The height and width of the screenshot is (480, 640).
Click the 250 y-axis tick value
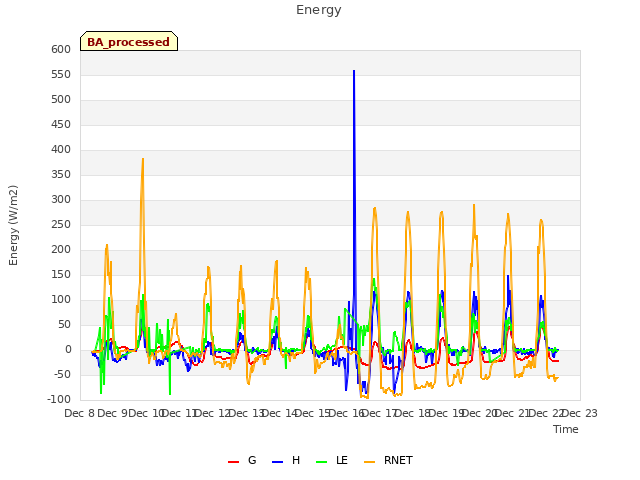(61, 224)
